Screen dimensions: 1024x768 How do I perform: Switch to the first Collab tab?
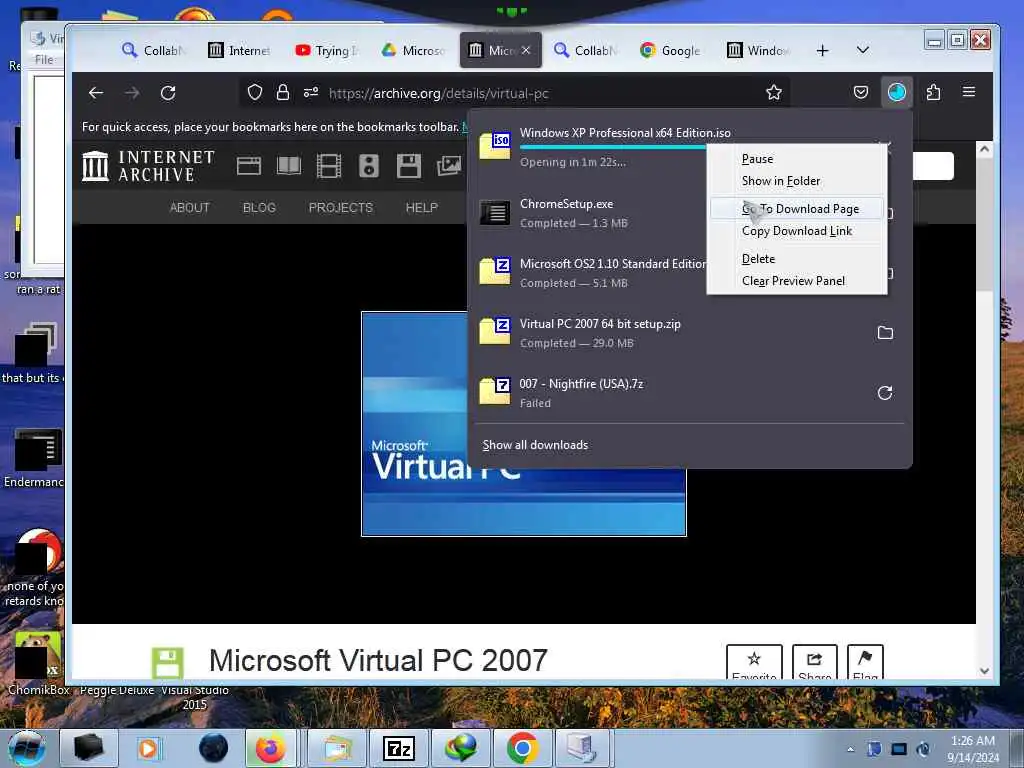(x=155, y=50)
